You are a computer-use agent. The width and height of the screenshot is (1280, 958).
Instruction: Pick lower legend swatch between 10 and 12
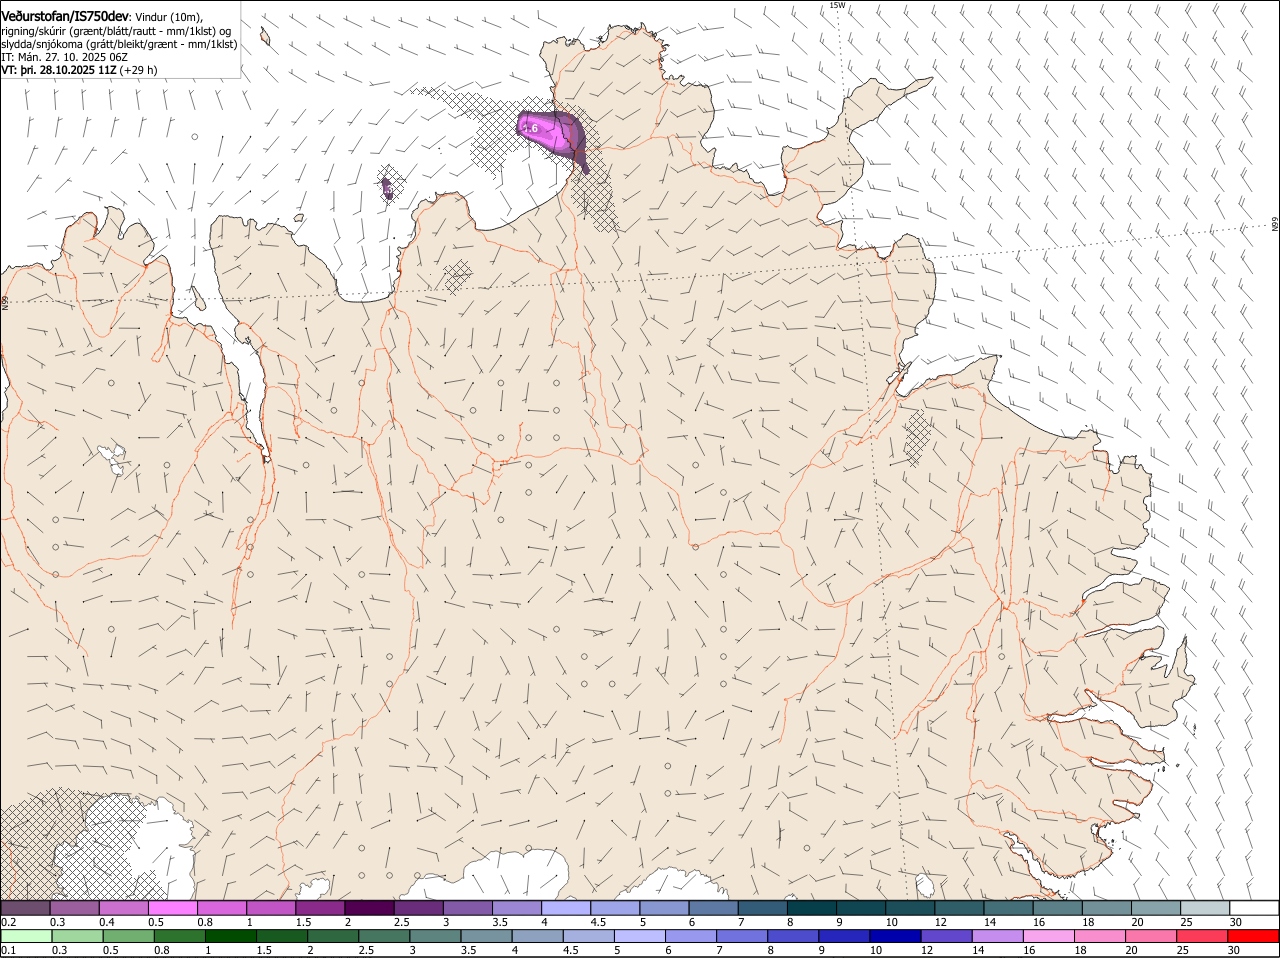pyautogui.click(x=895, y=936)
